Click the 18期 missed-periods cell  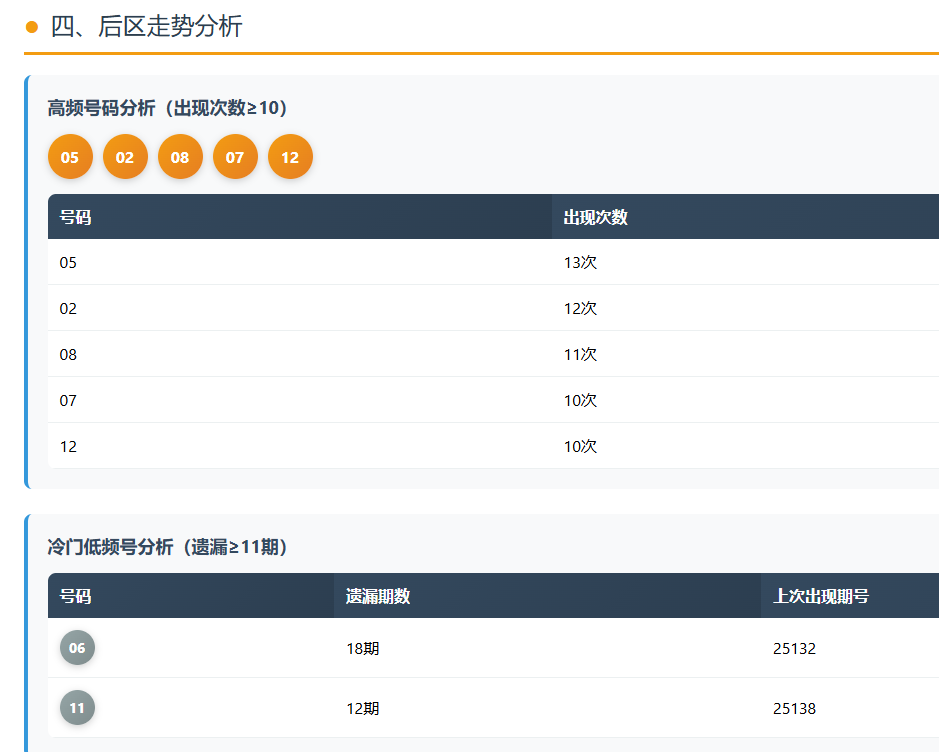(362, 649)
